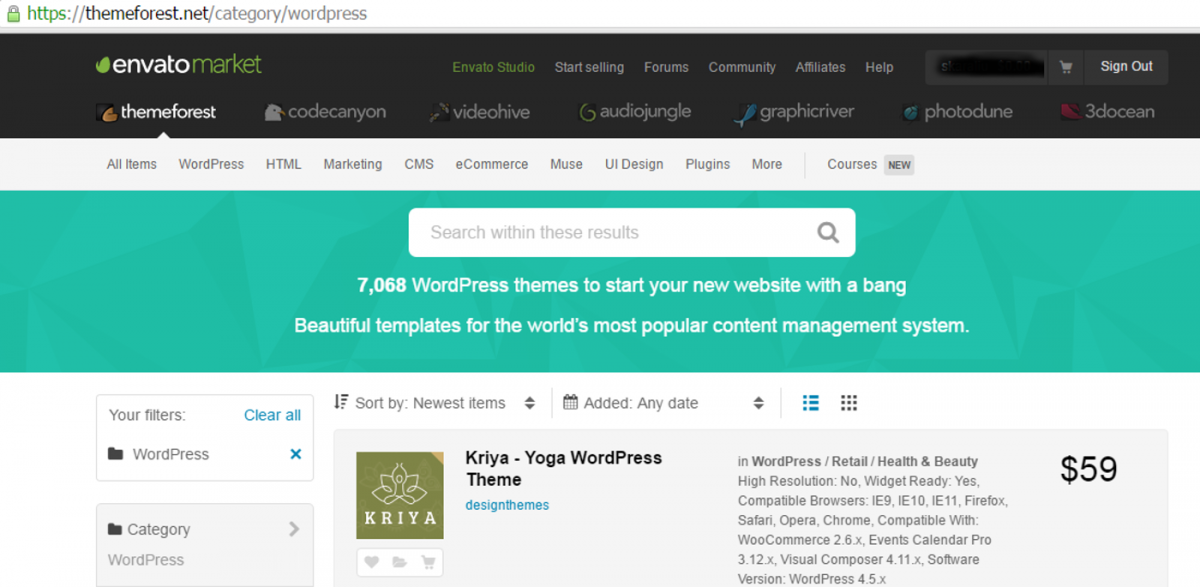Clear all active filters

[272, 415]
